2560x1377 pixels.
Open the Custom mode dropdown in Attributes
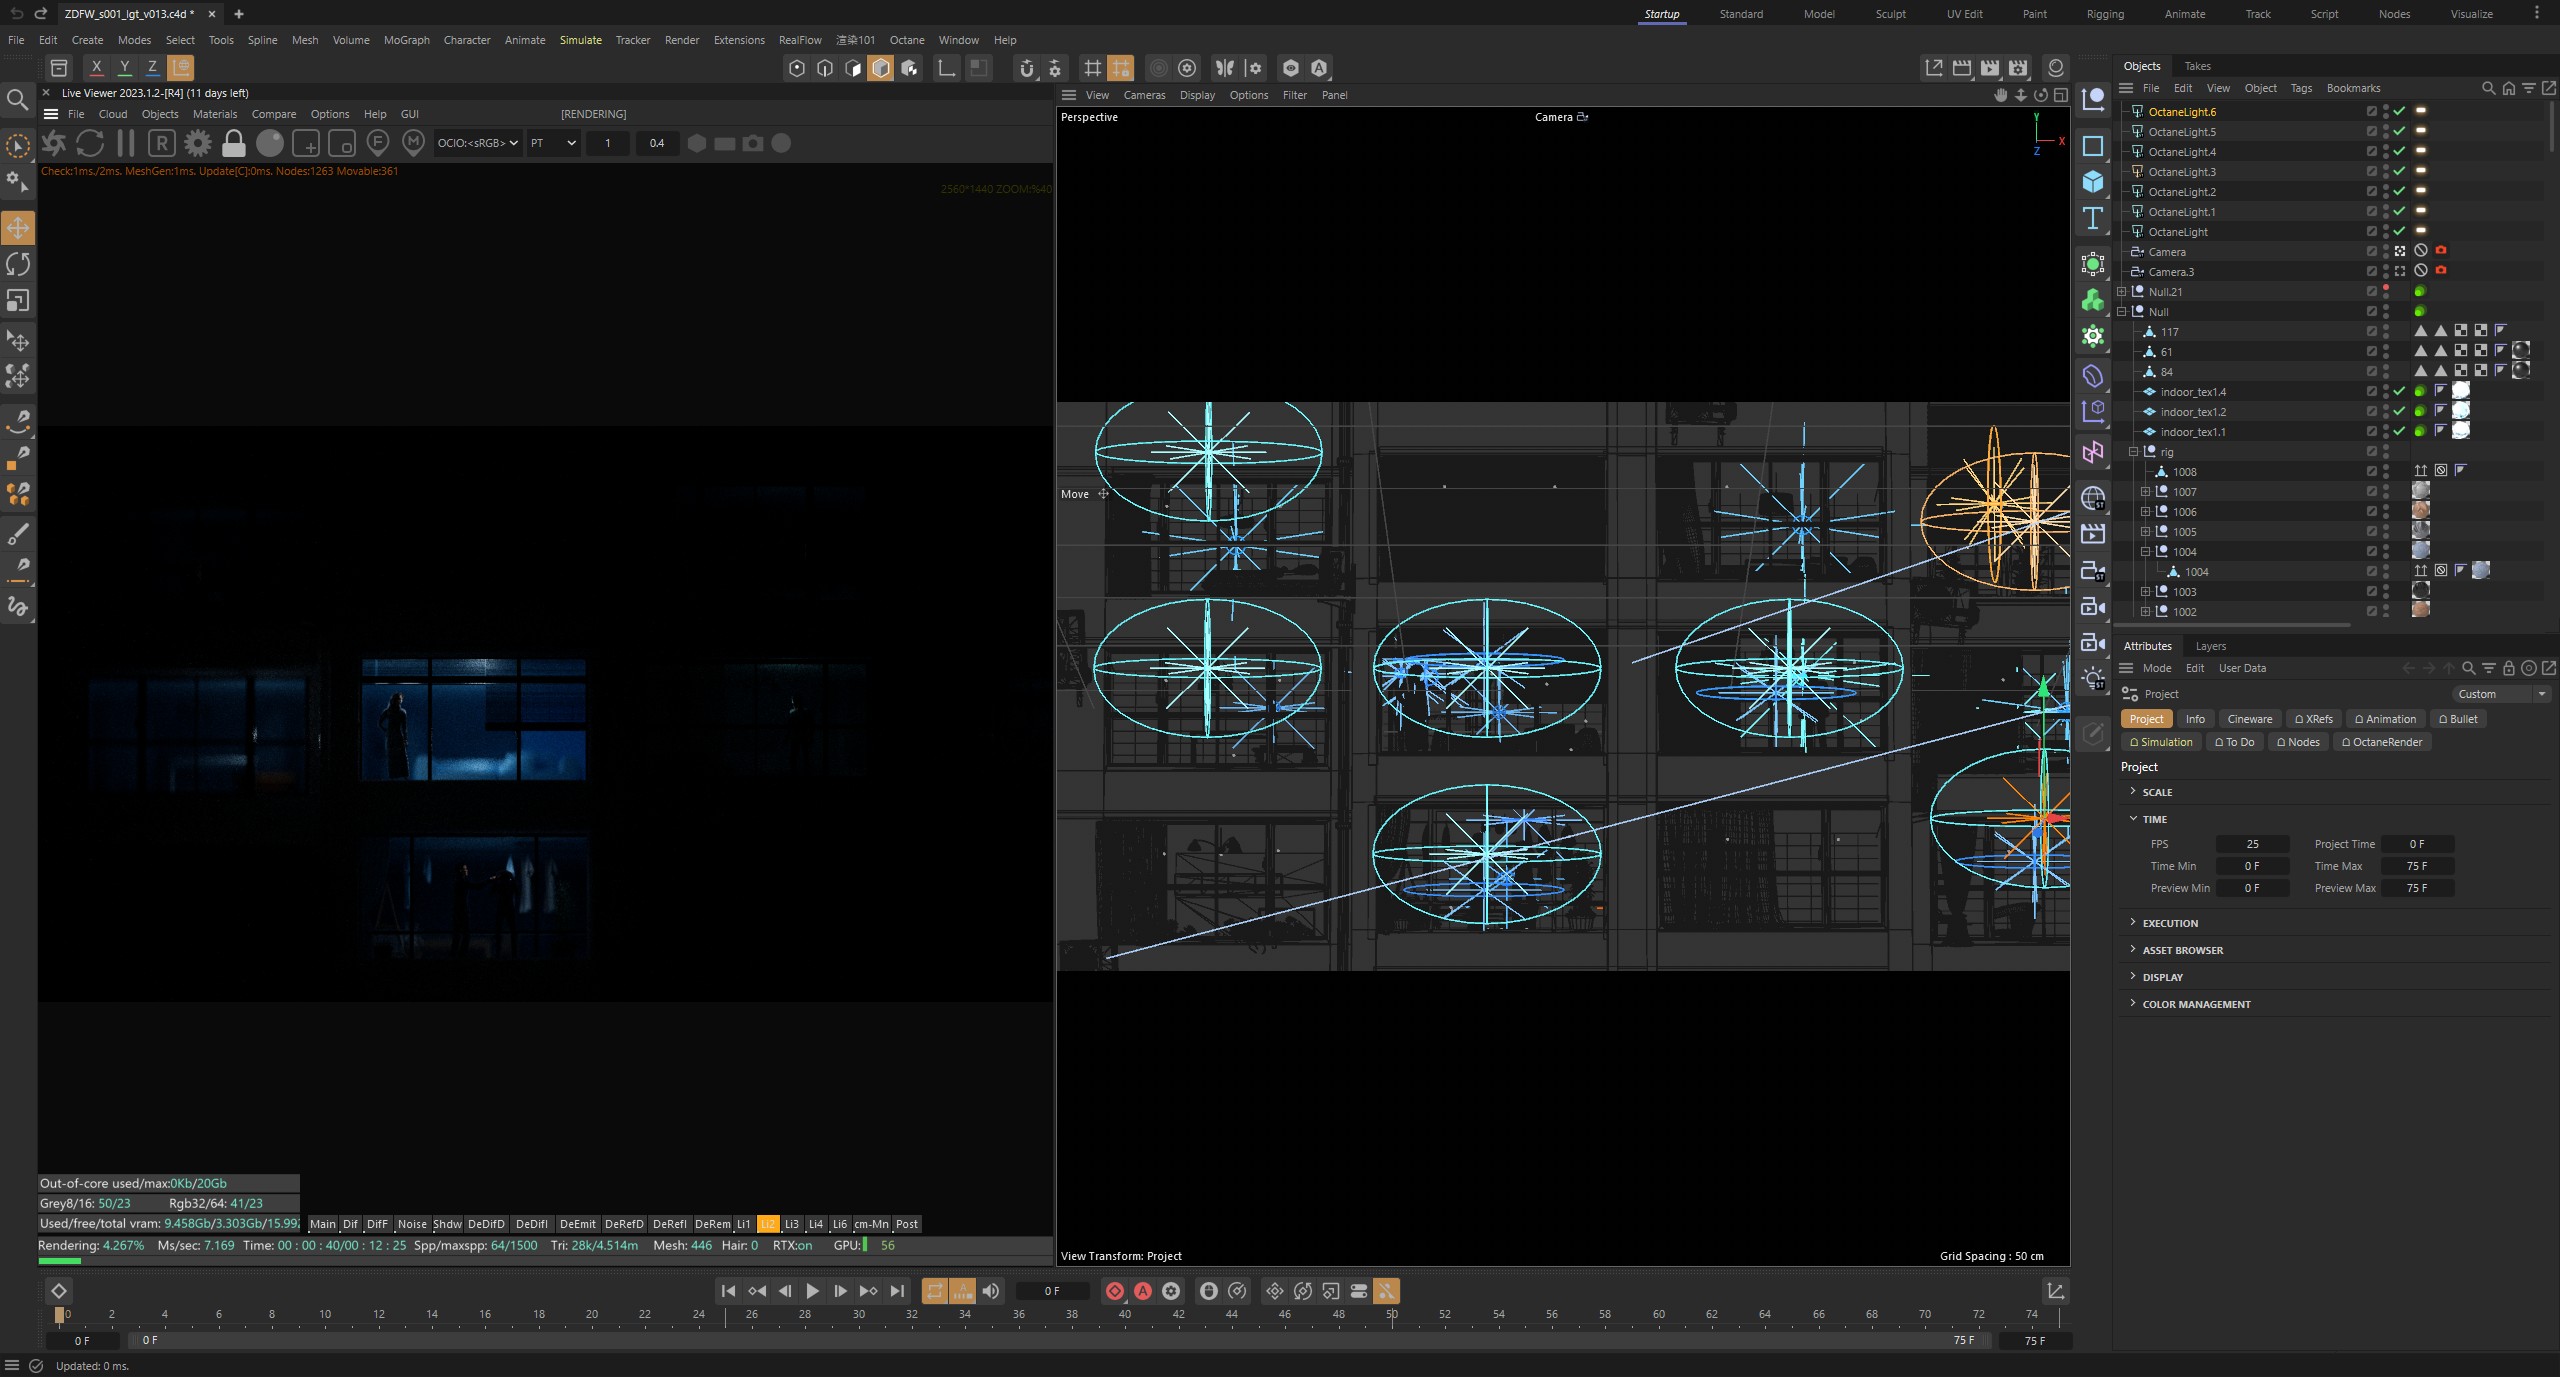coord(2500,694)
